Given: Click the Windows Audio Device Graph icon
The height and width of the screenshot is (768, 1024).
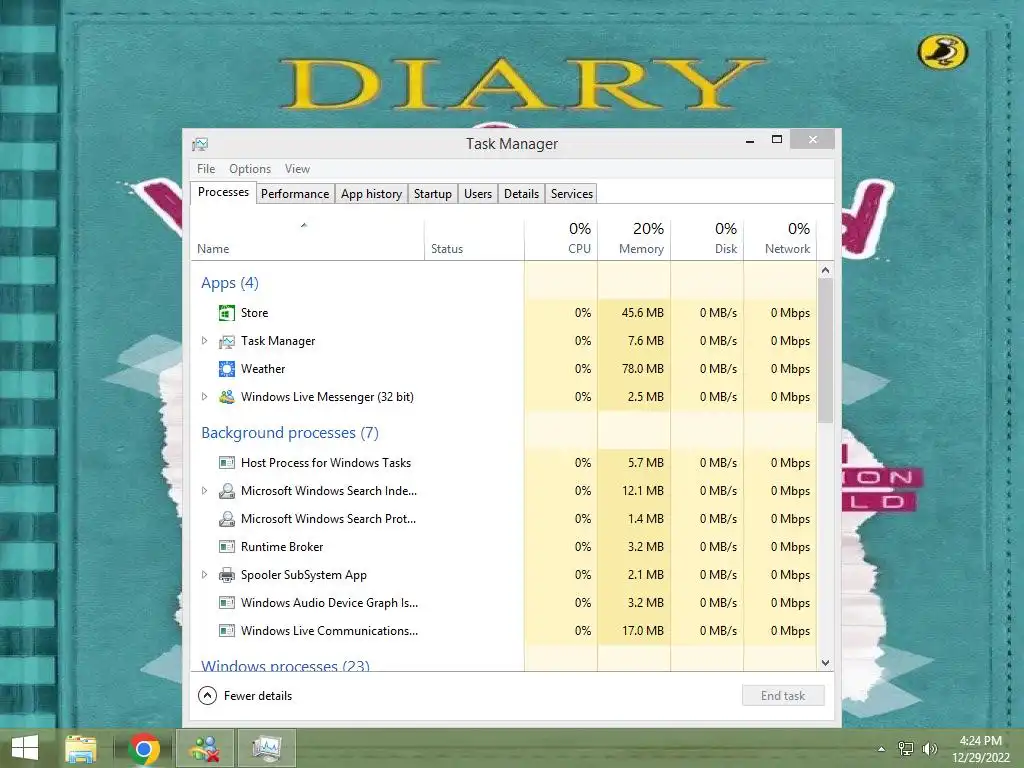Looking at the screenshot, I should (227, 603).
